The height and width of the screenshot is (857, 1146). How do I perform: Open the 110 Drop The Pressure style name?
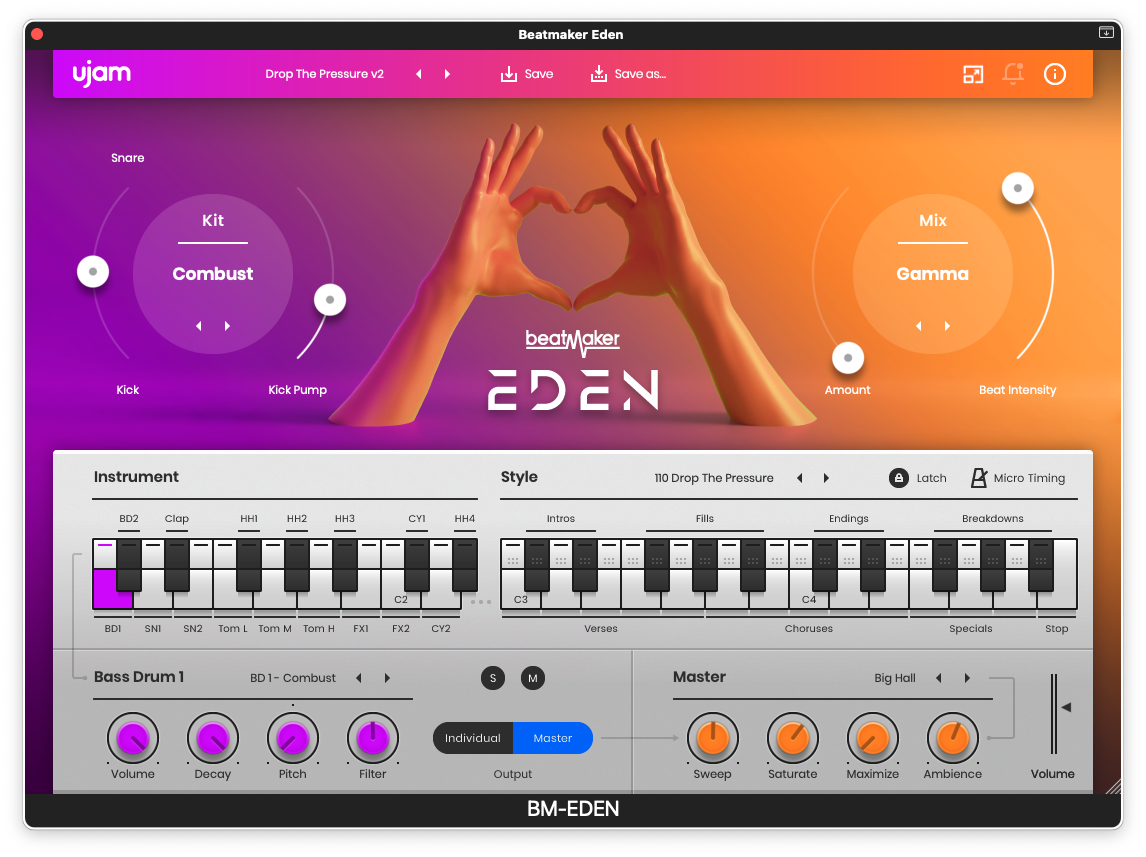coord(714,478)
